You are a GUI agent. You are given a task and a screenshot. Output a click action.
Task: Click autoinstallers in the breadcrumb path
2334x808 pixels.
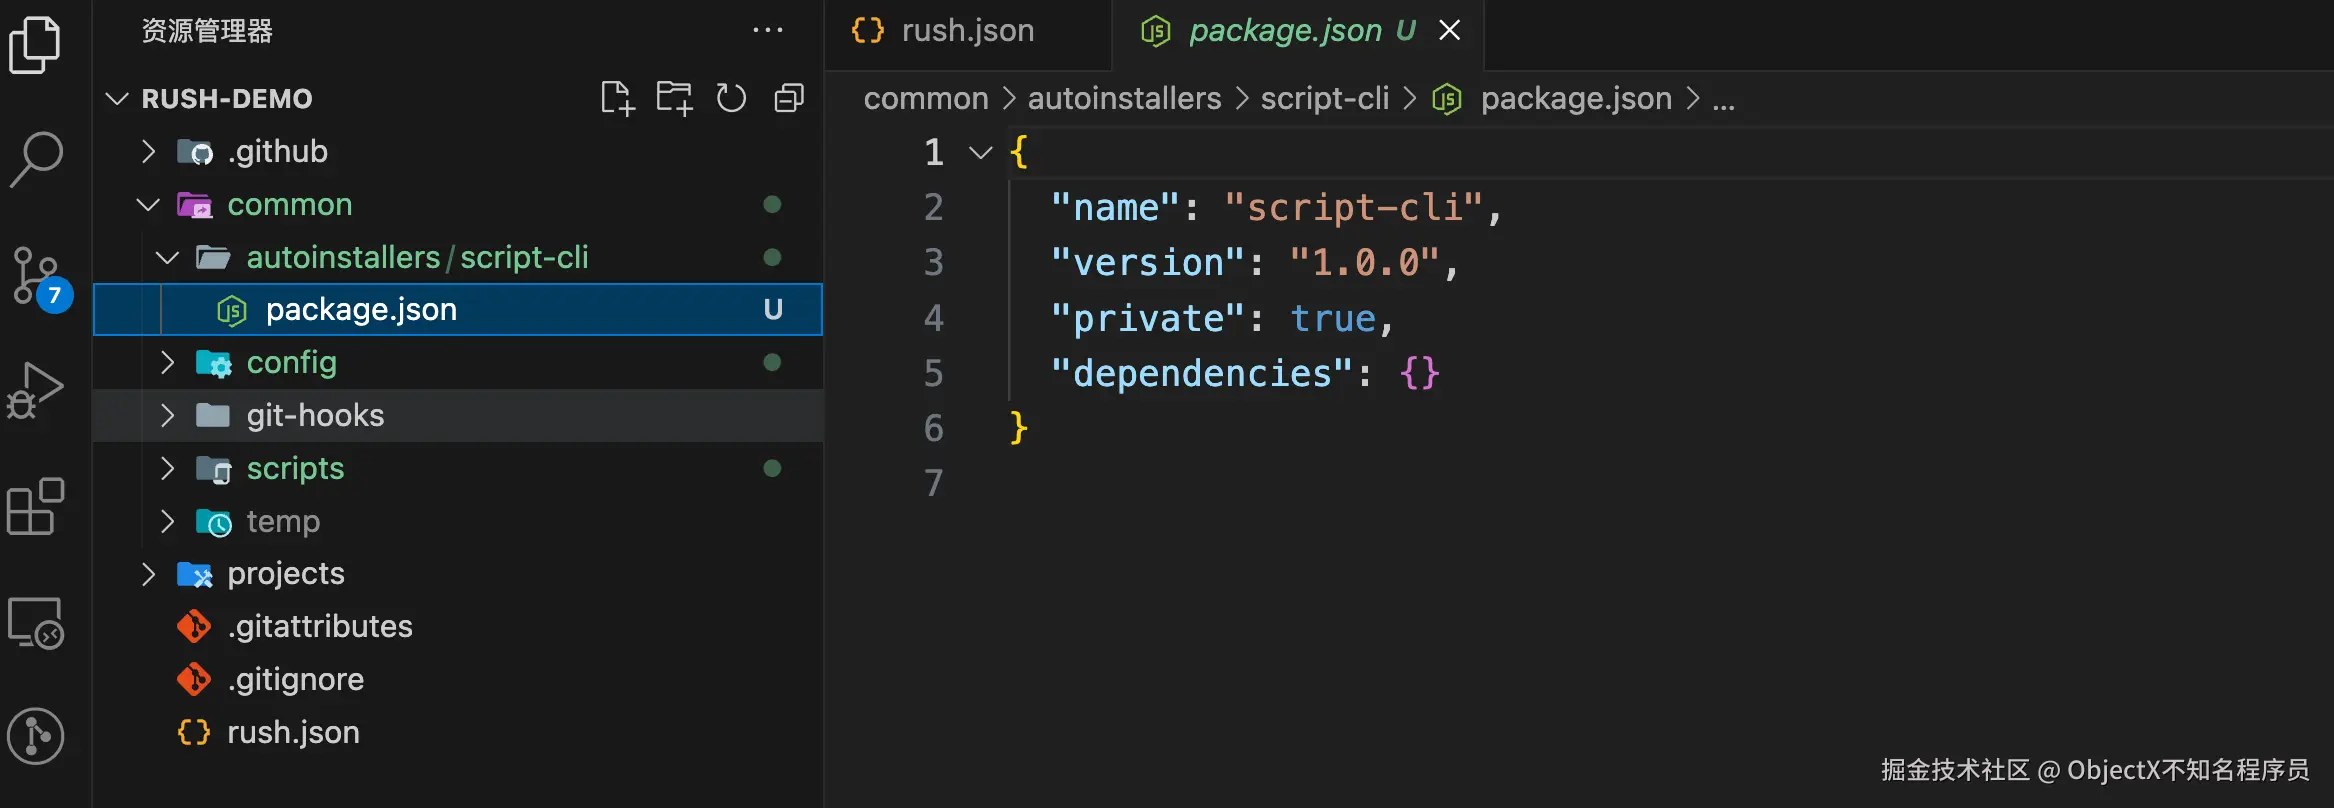(x=1124, y=99)
